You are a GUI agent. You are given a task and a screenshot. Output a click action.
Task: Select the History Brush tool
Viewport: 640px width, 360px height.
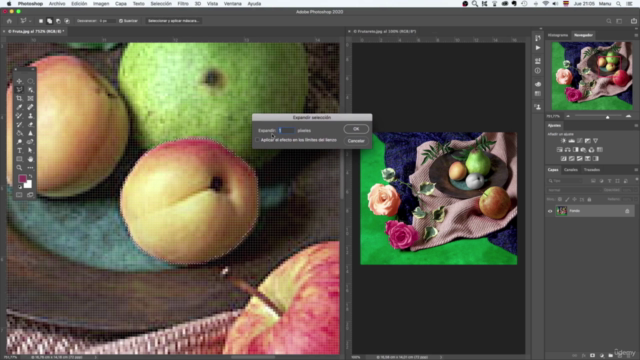tap(19, 124)
